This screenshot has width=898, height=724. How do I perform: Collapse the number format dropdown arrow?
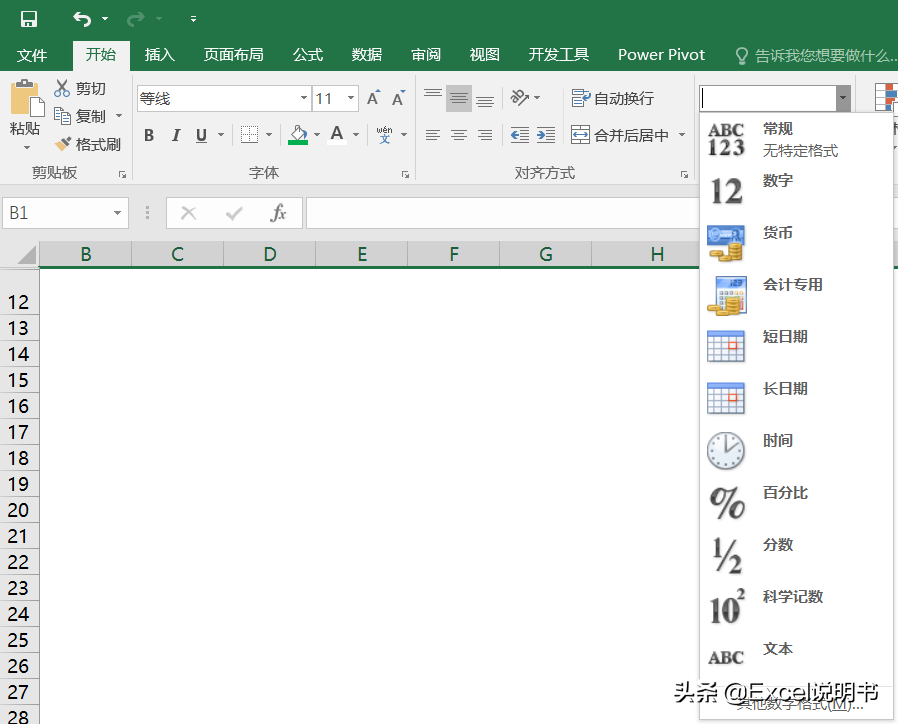[843, 98]
